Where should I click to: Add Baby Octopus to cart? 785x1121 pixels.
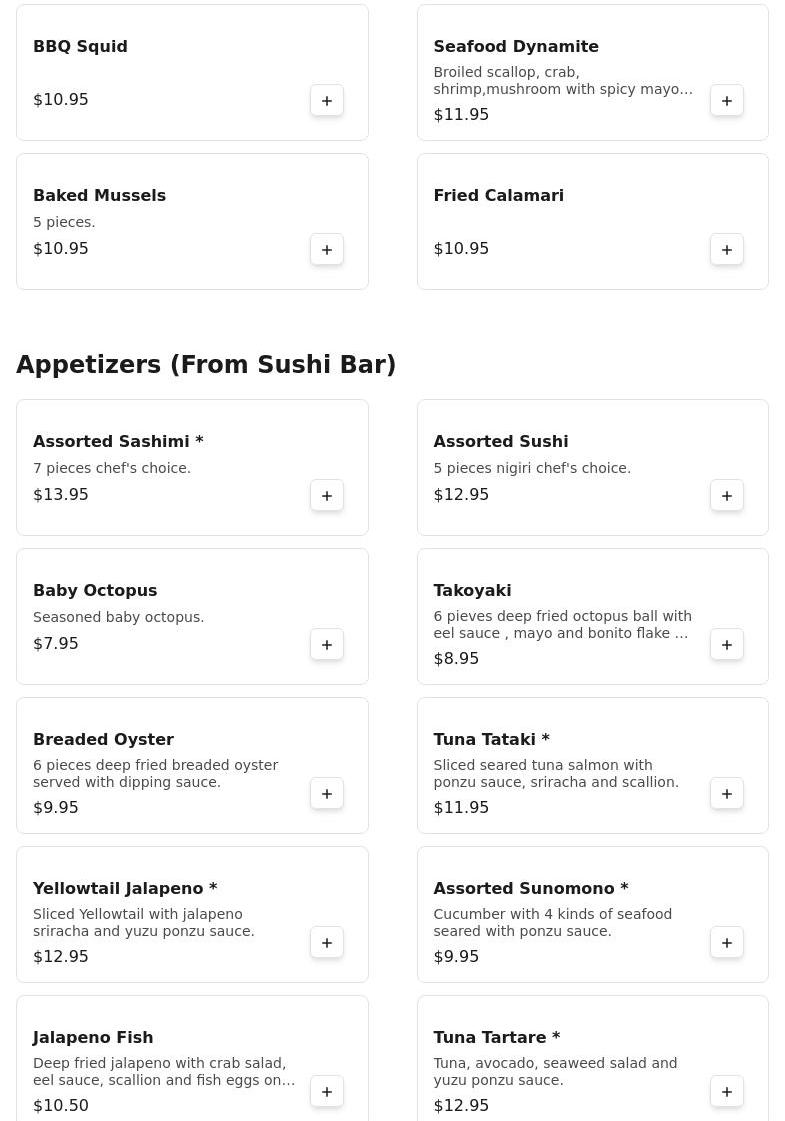pos(327,644)
